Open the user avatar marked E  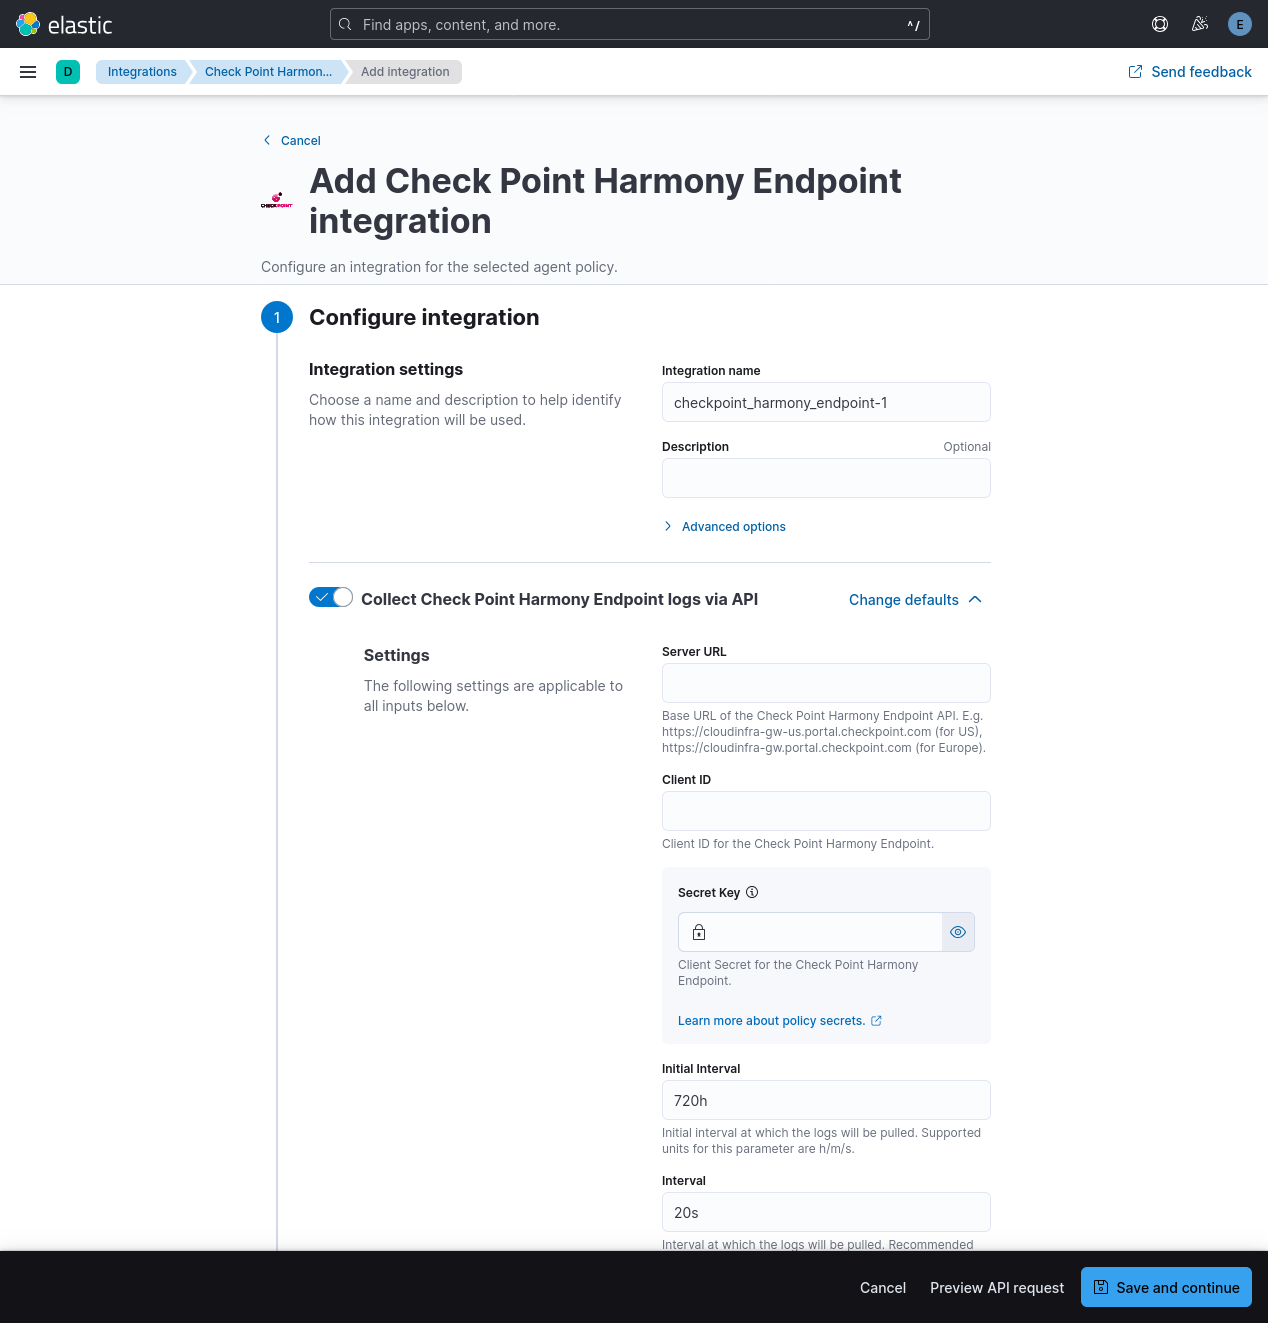1239,24
